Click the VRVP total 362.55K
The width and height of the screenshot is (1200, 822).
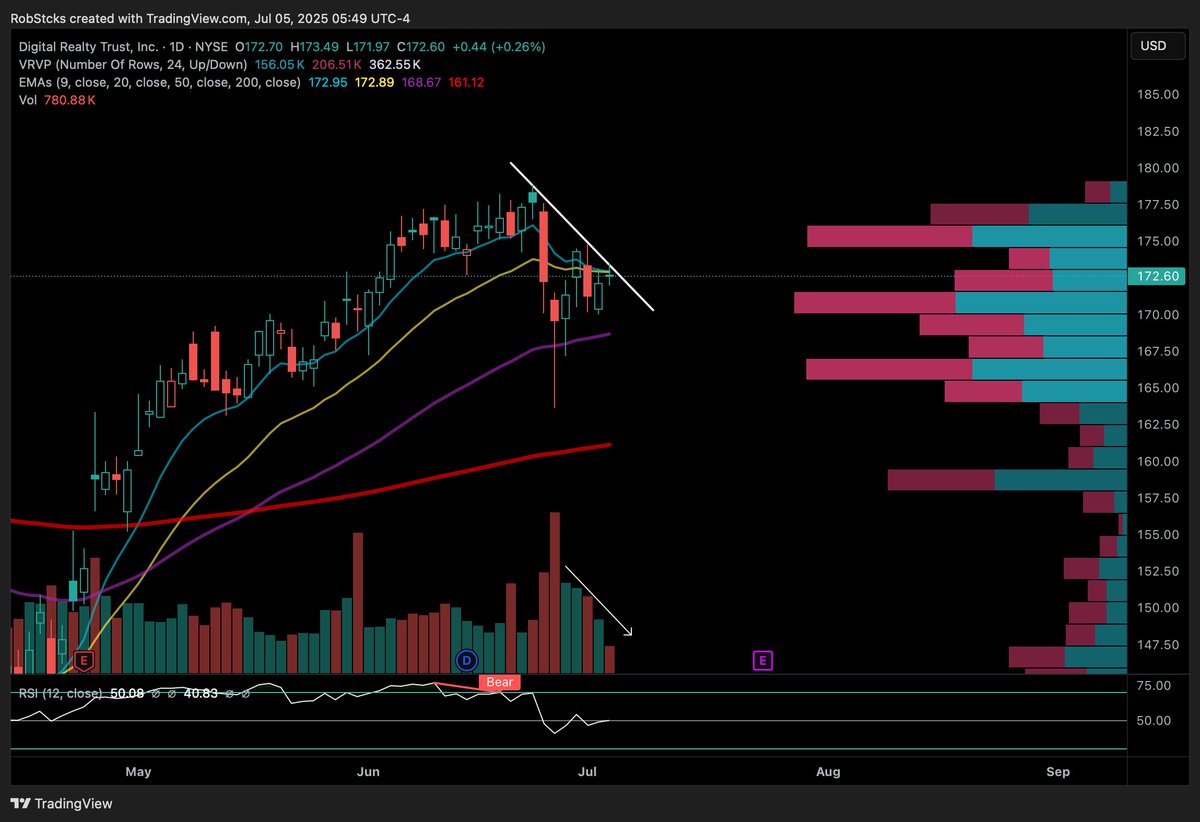[x=394, y=64]
